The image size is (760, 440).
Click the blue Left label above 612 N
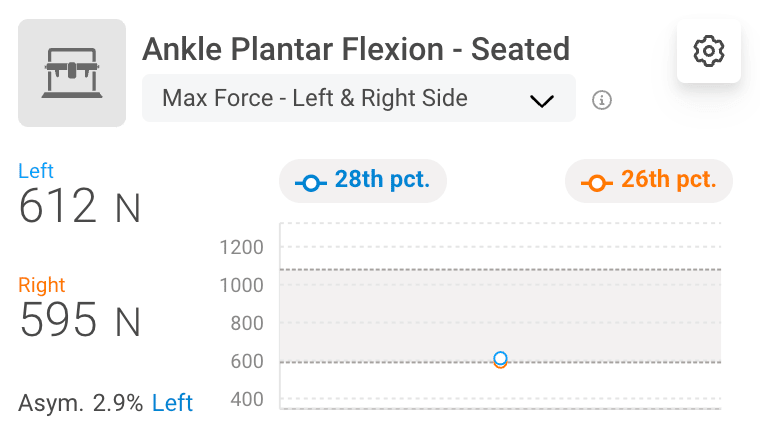click(35, 171)
